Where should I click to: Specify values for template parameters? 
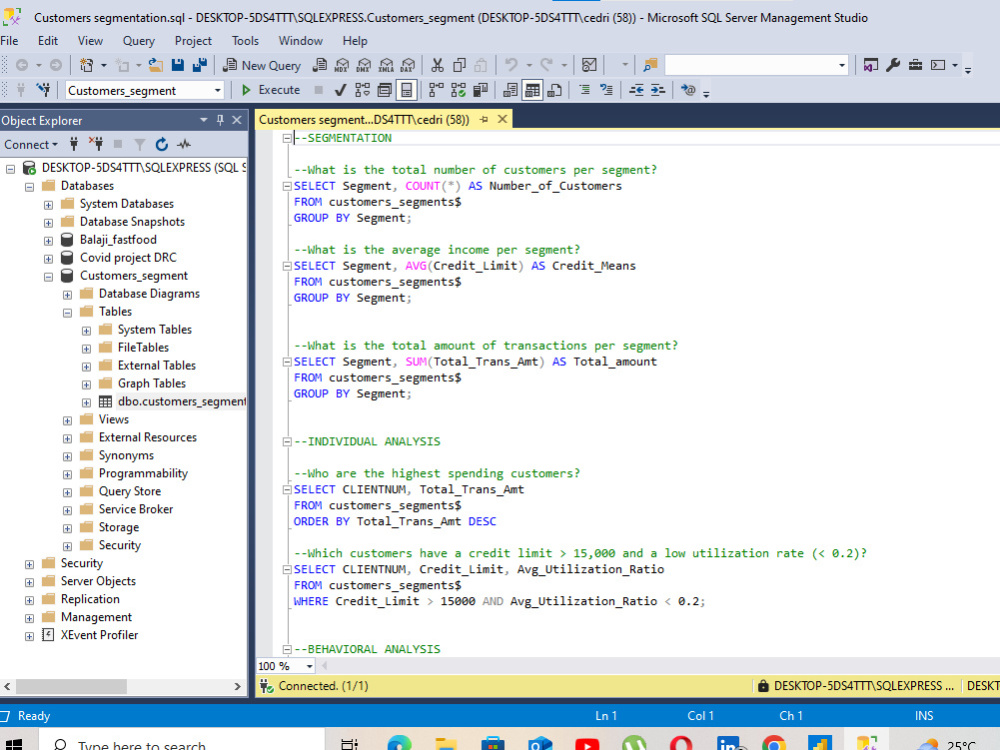(x=688, y=90)
